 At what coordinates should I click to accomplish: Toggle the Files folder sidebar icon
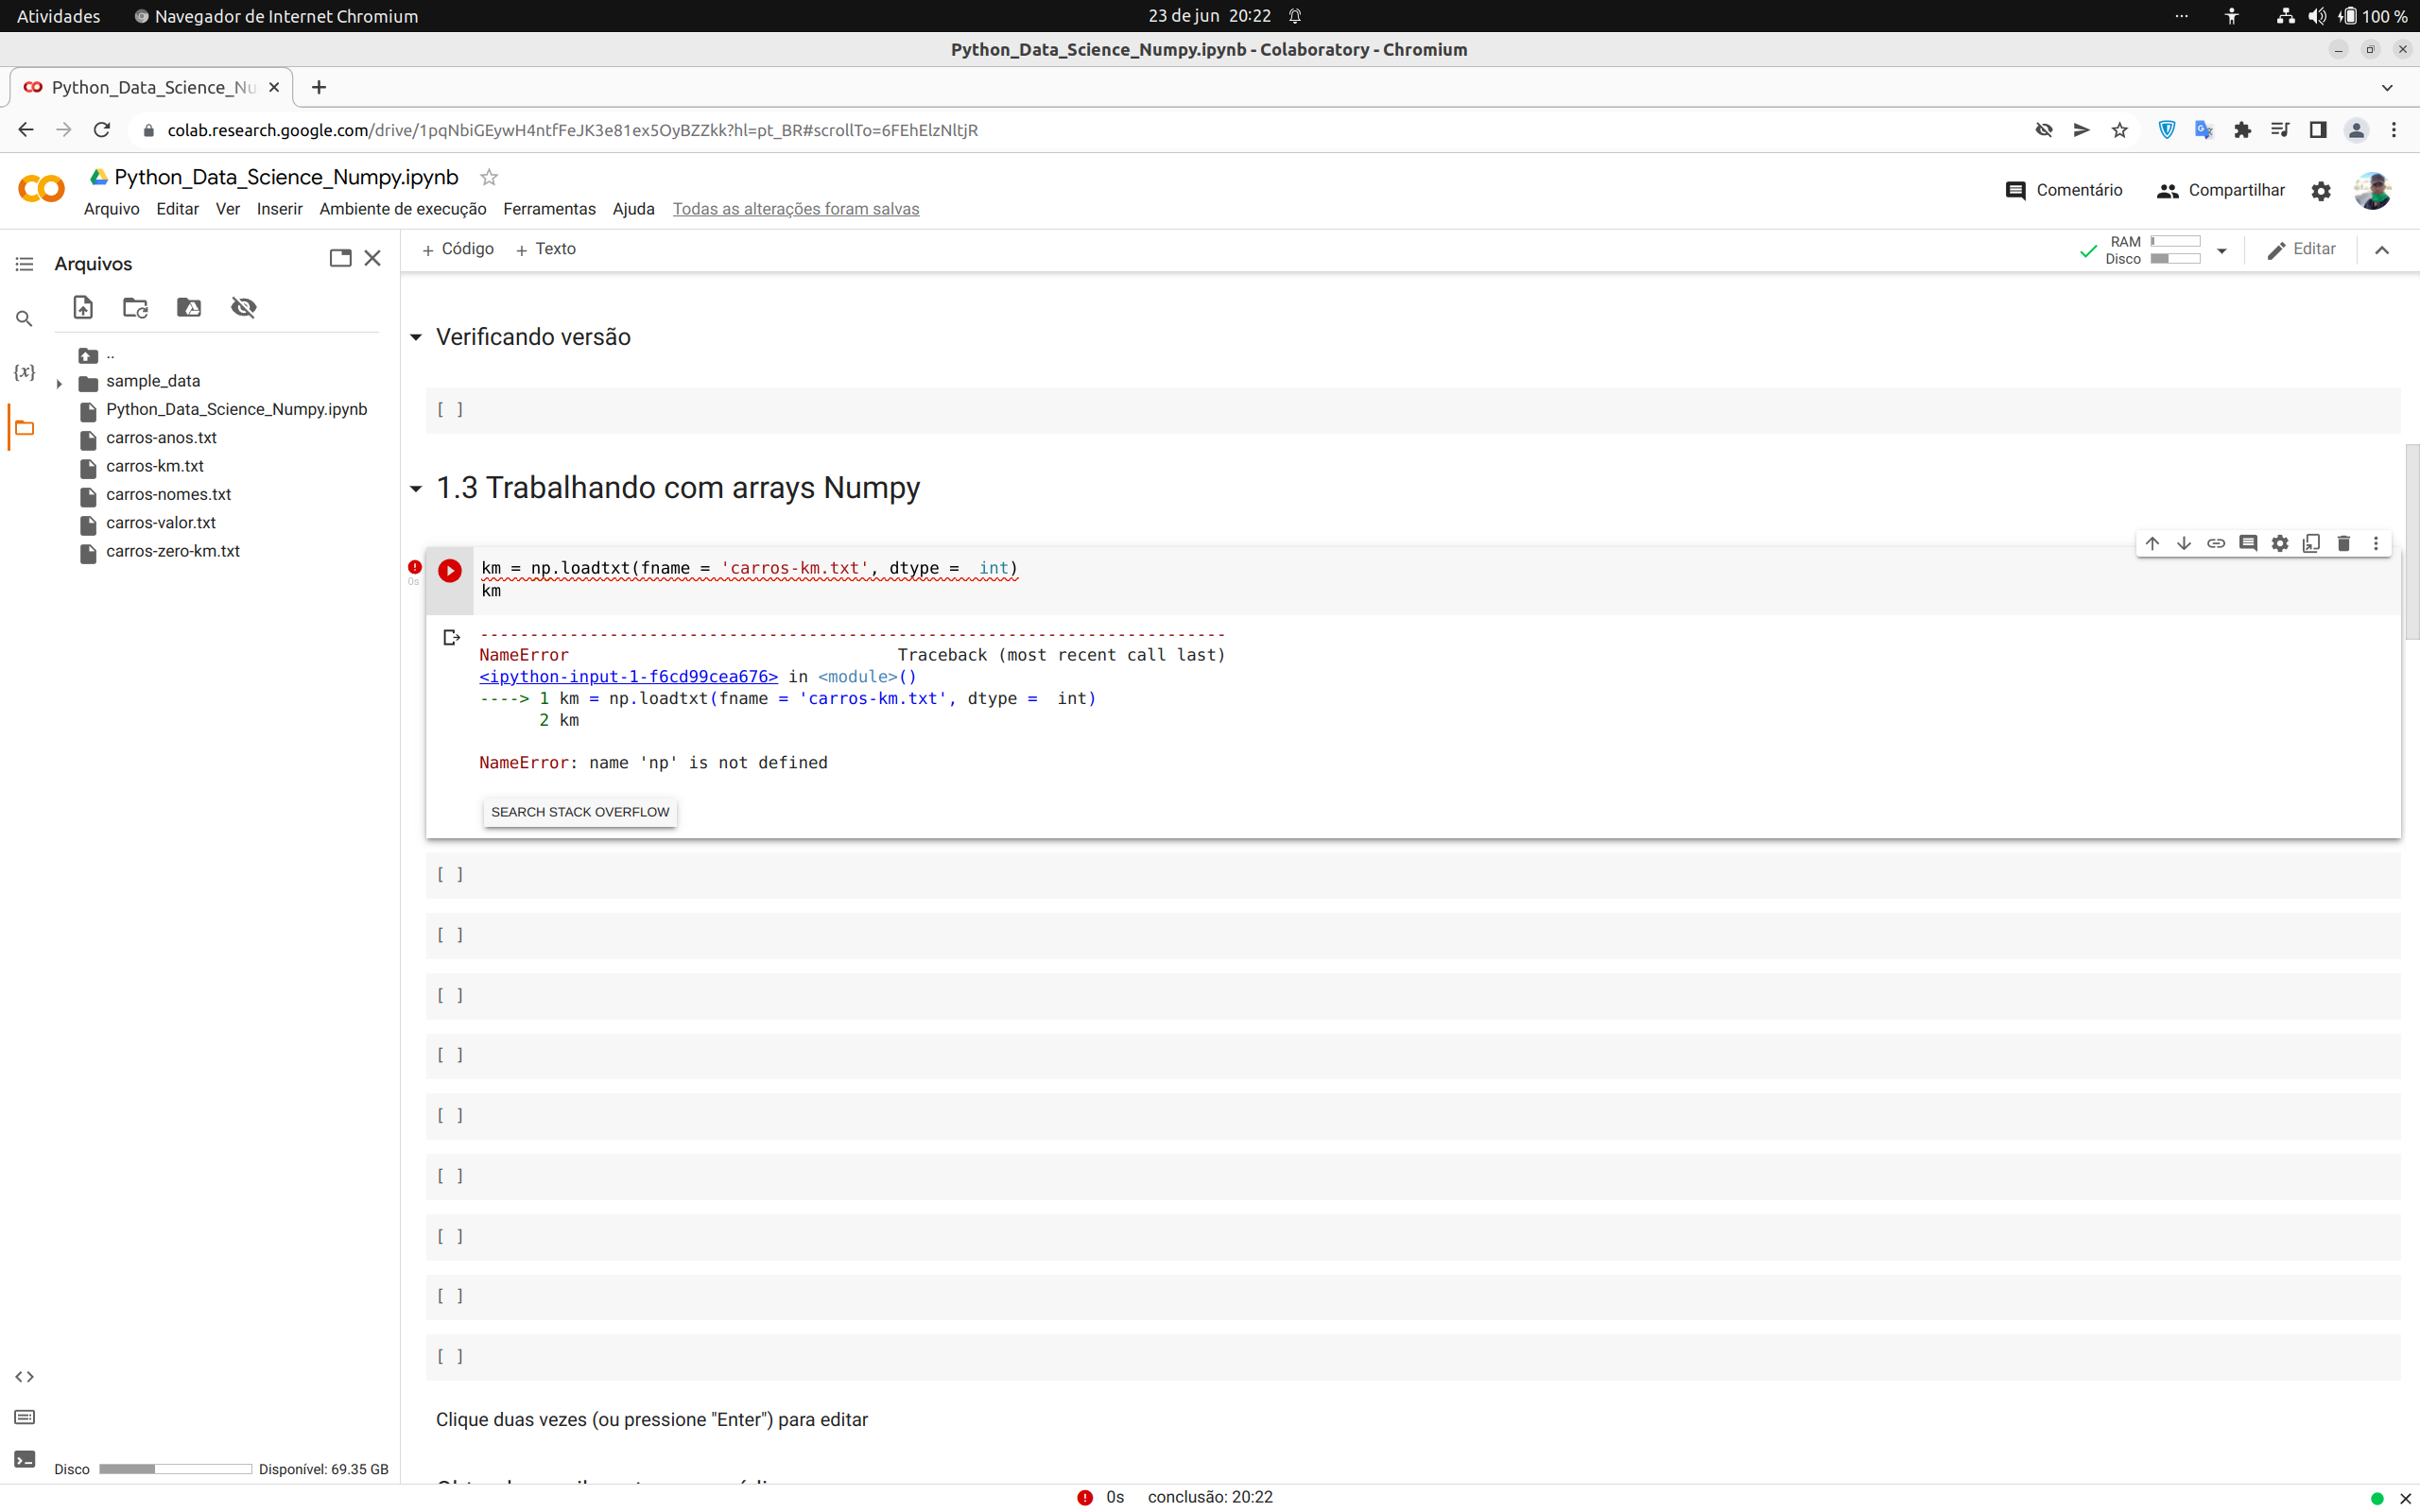click(x=24, y=428)
